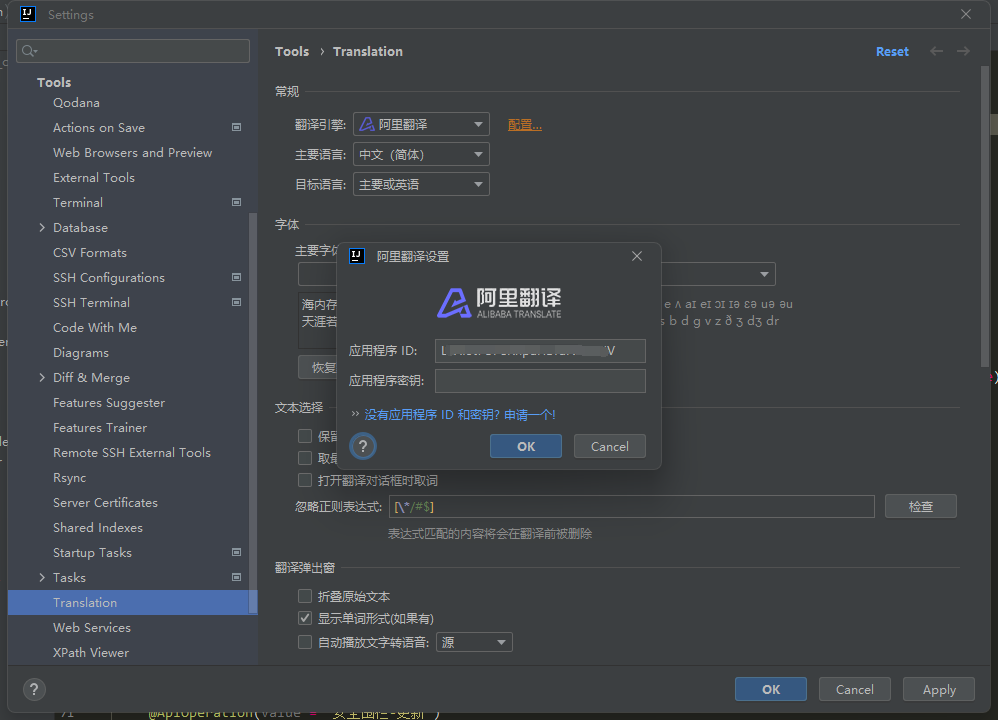This screenshot has height=720, width=998.
Task: Expand the Tasks tree node
Action: 42,577
